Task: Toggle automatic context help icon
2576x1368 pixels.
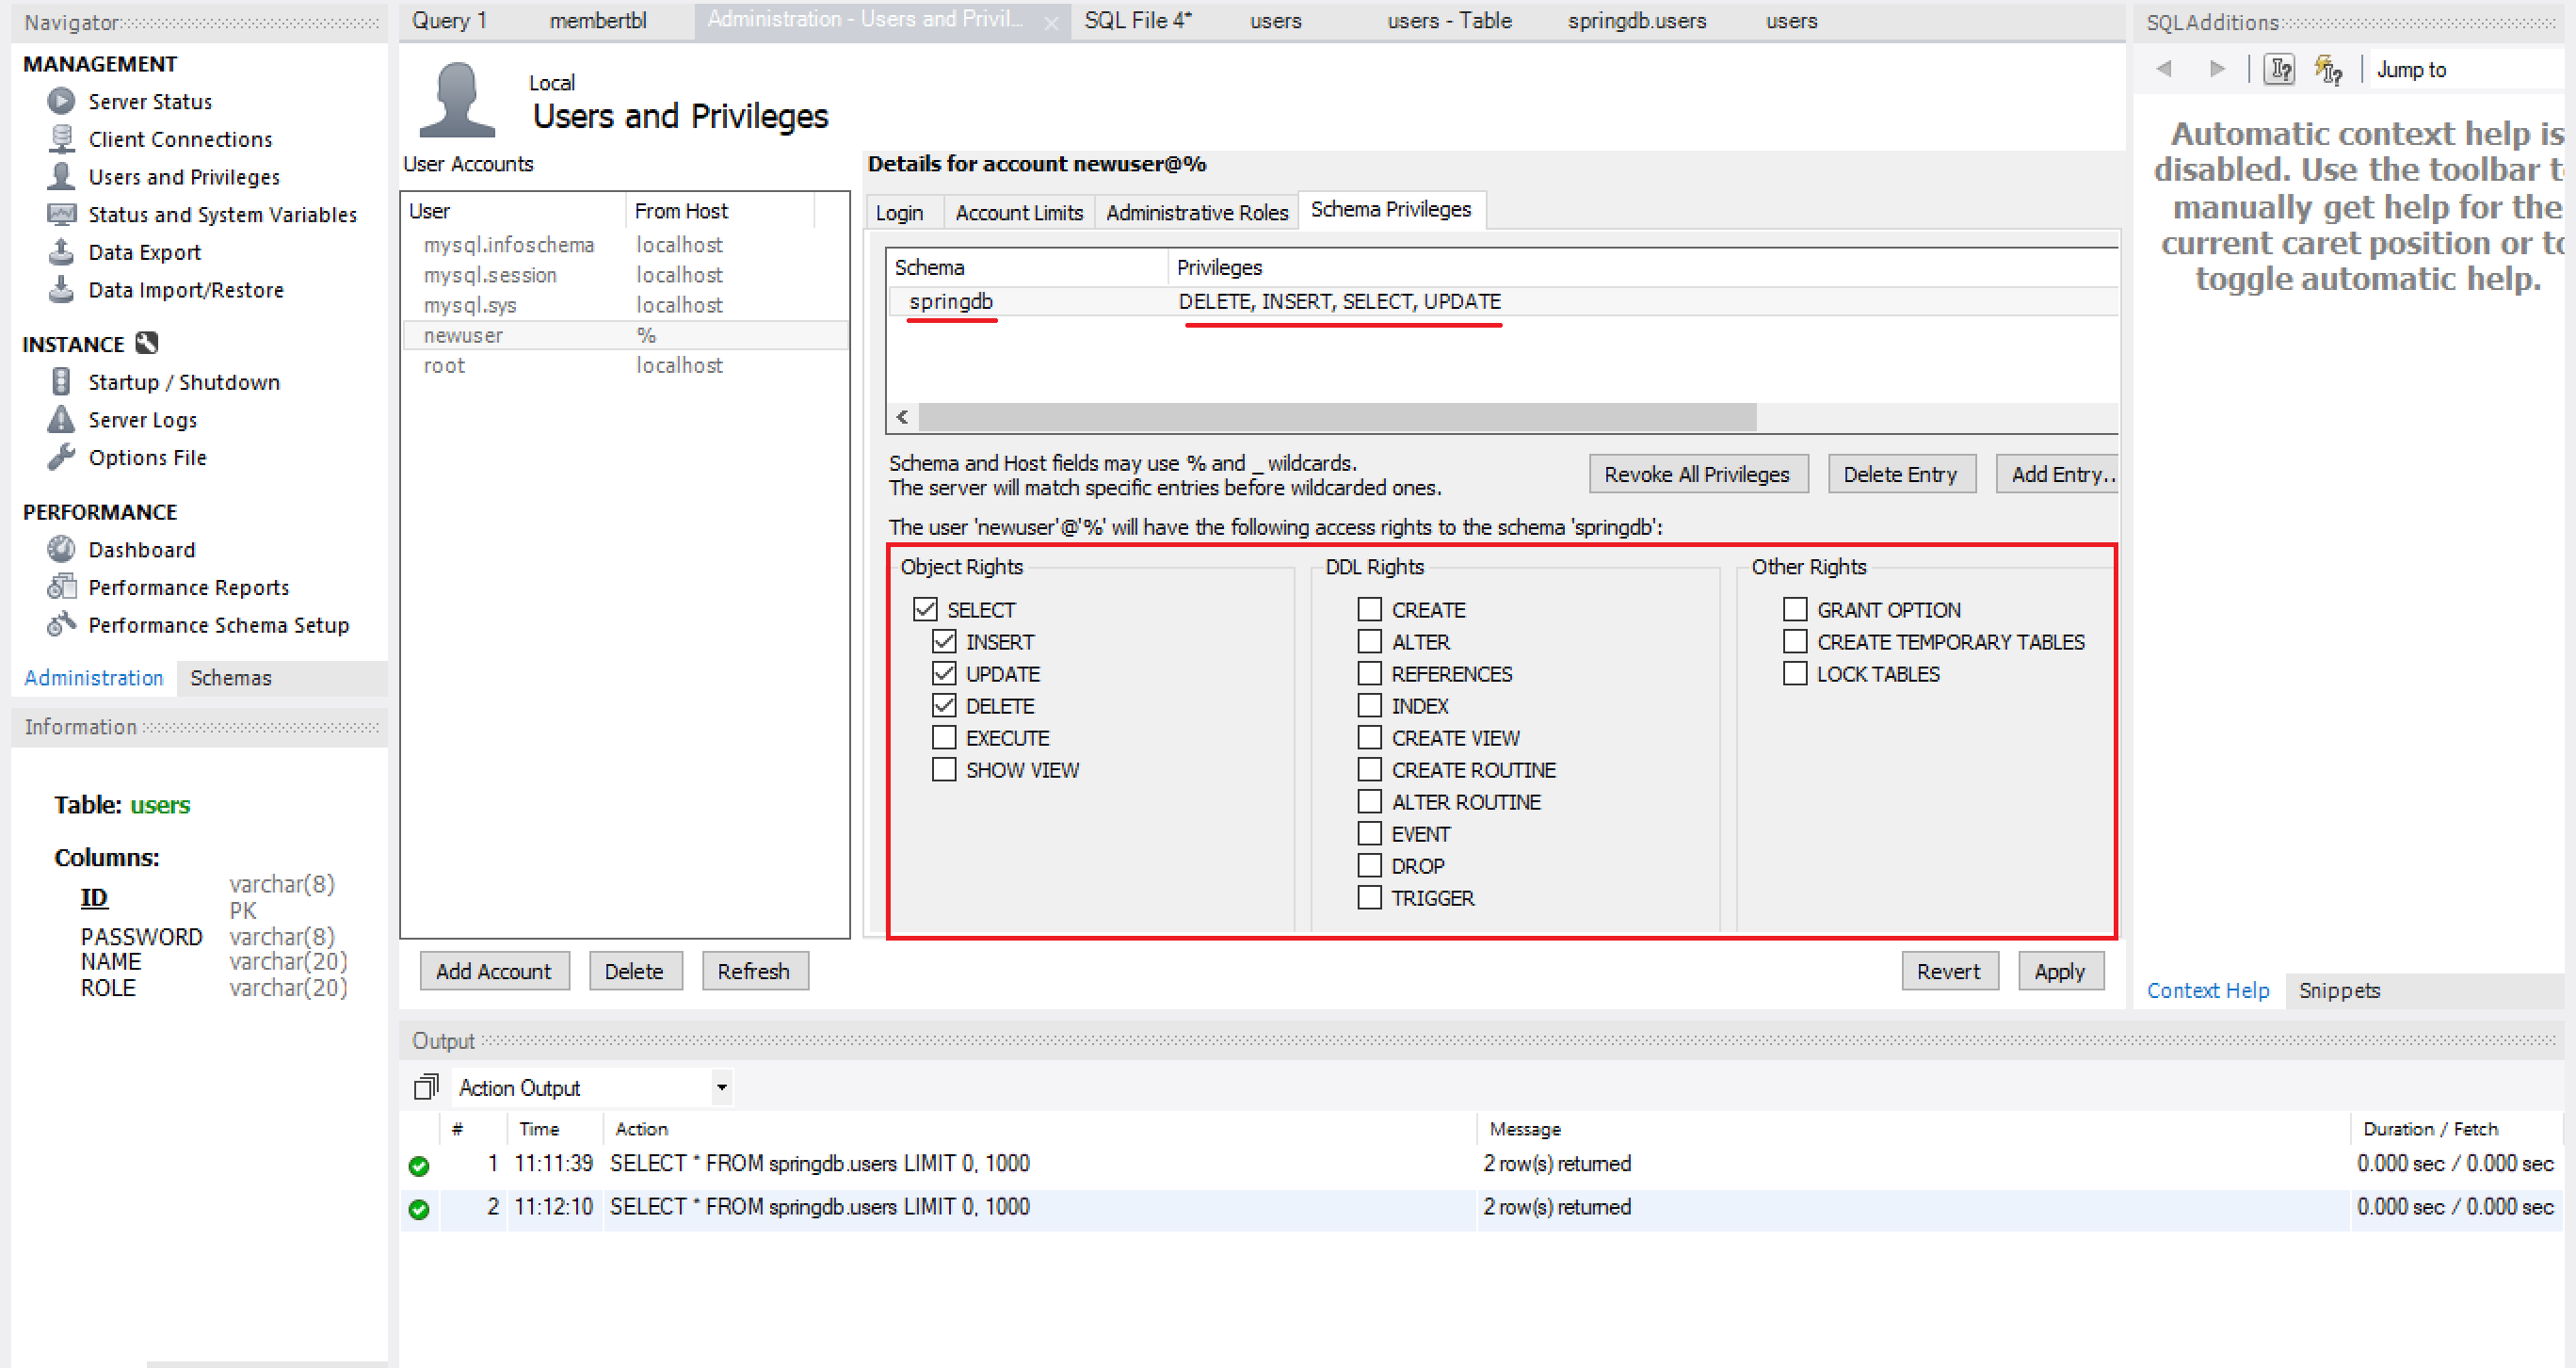Action: point(2328,69)
